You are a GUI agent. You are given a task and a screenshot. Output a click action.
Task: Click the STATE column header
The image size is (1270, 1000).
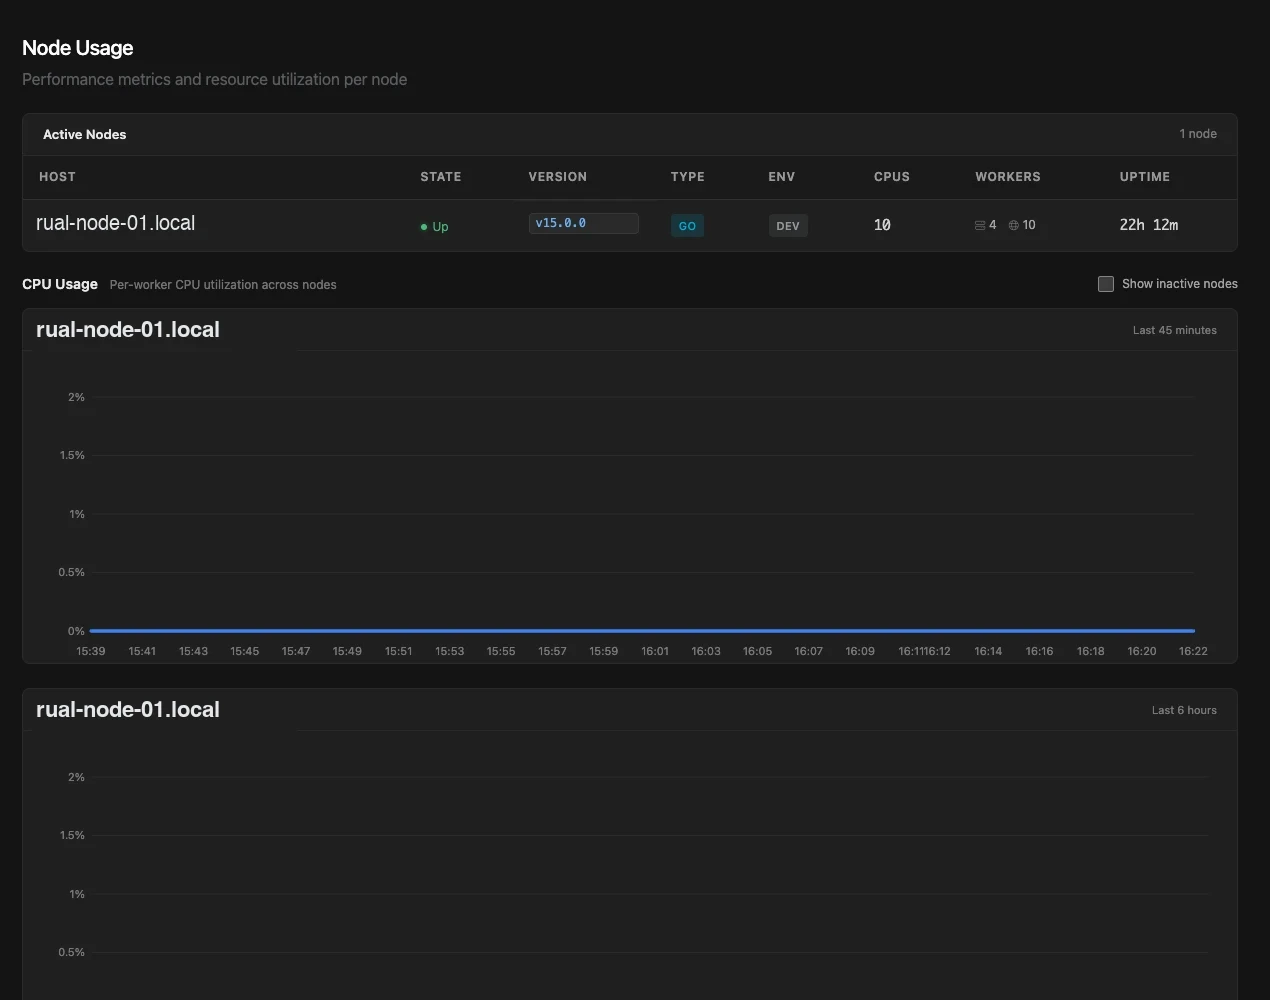(441, 177)
